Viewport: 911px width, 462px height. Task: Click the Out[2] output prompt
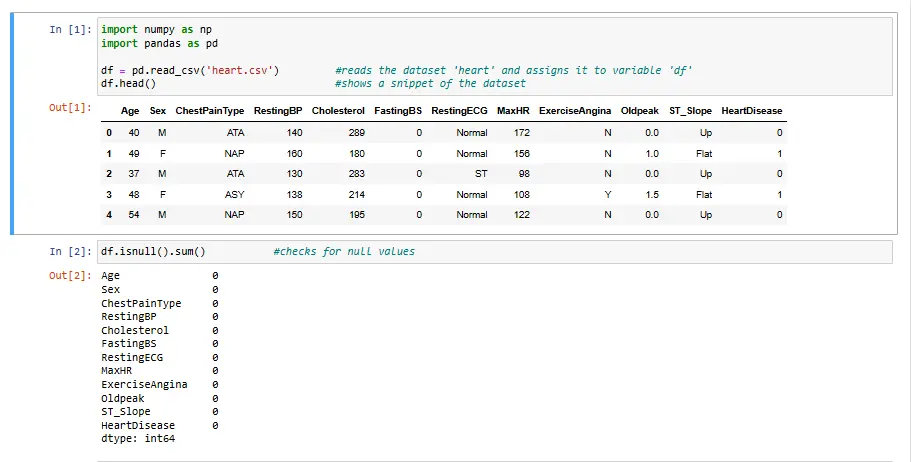pos(70,275)
